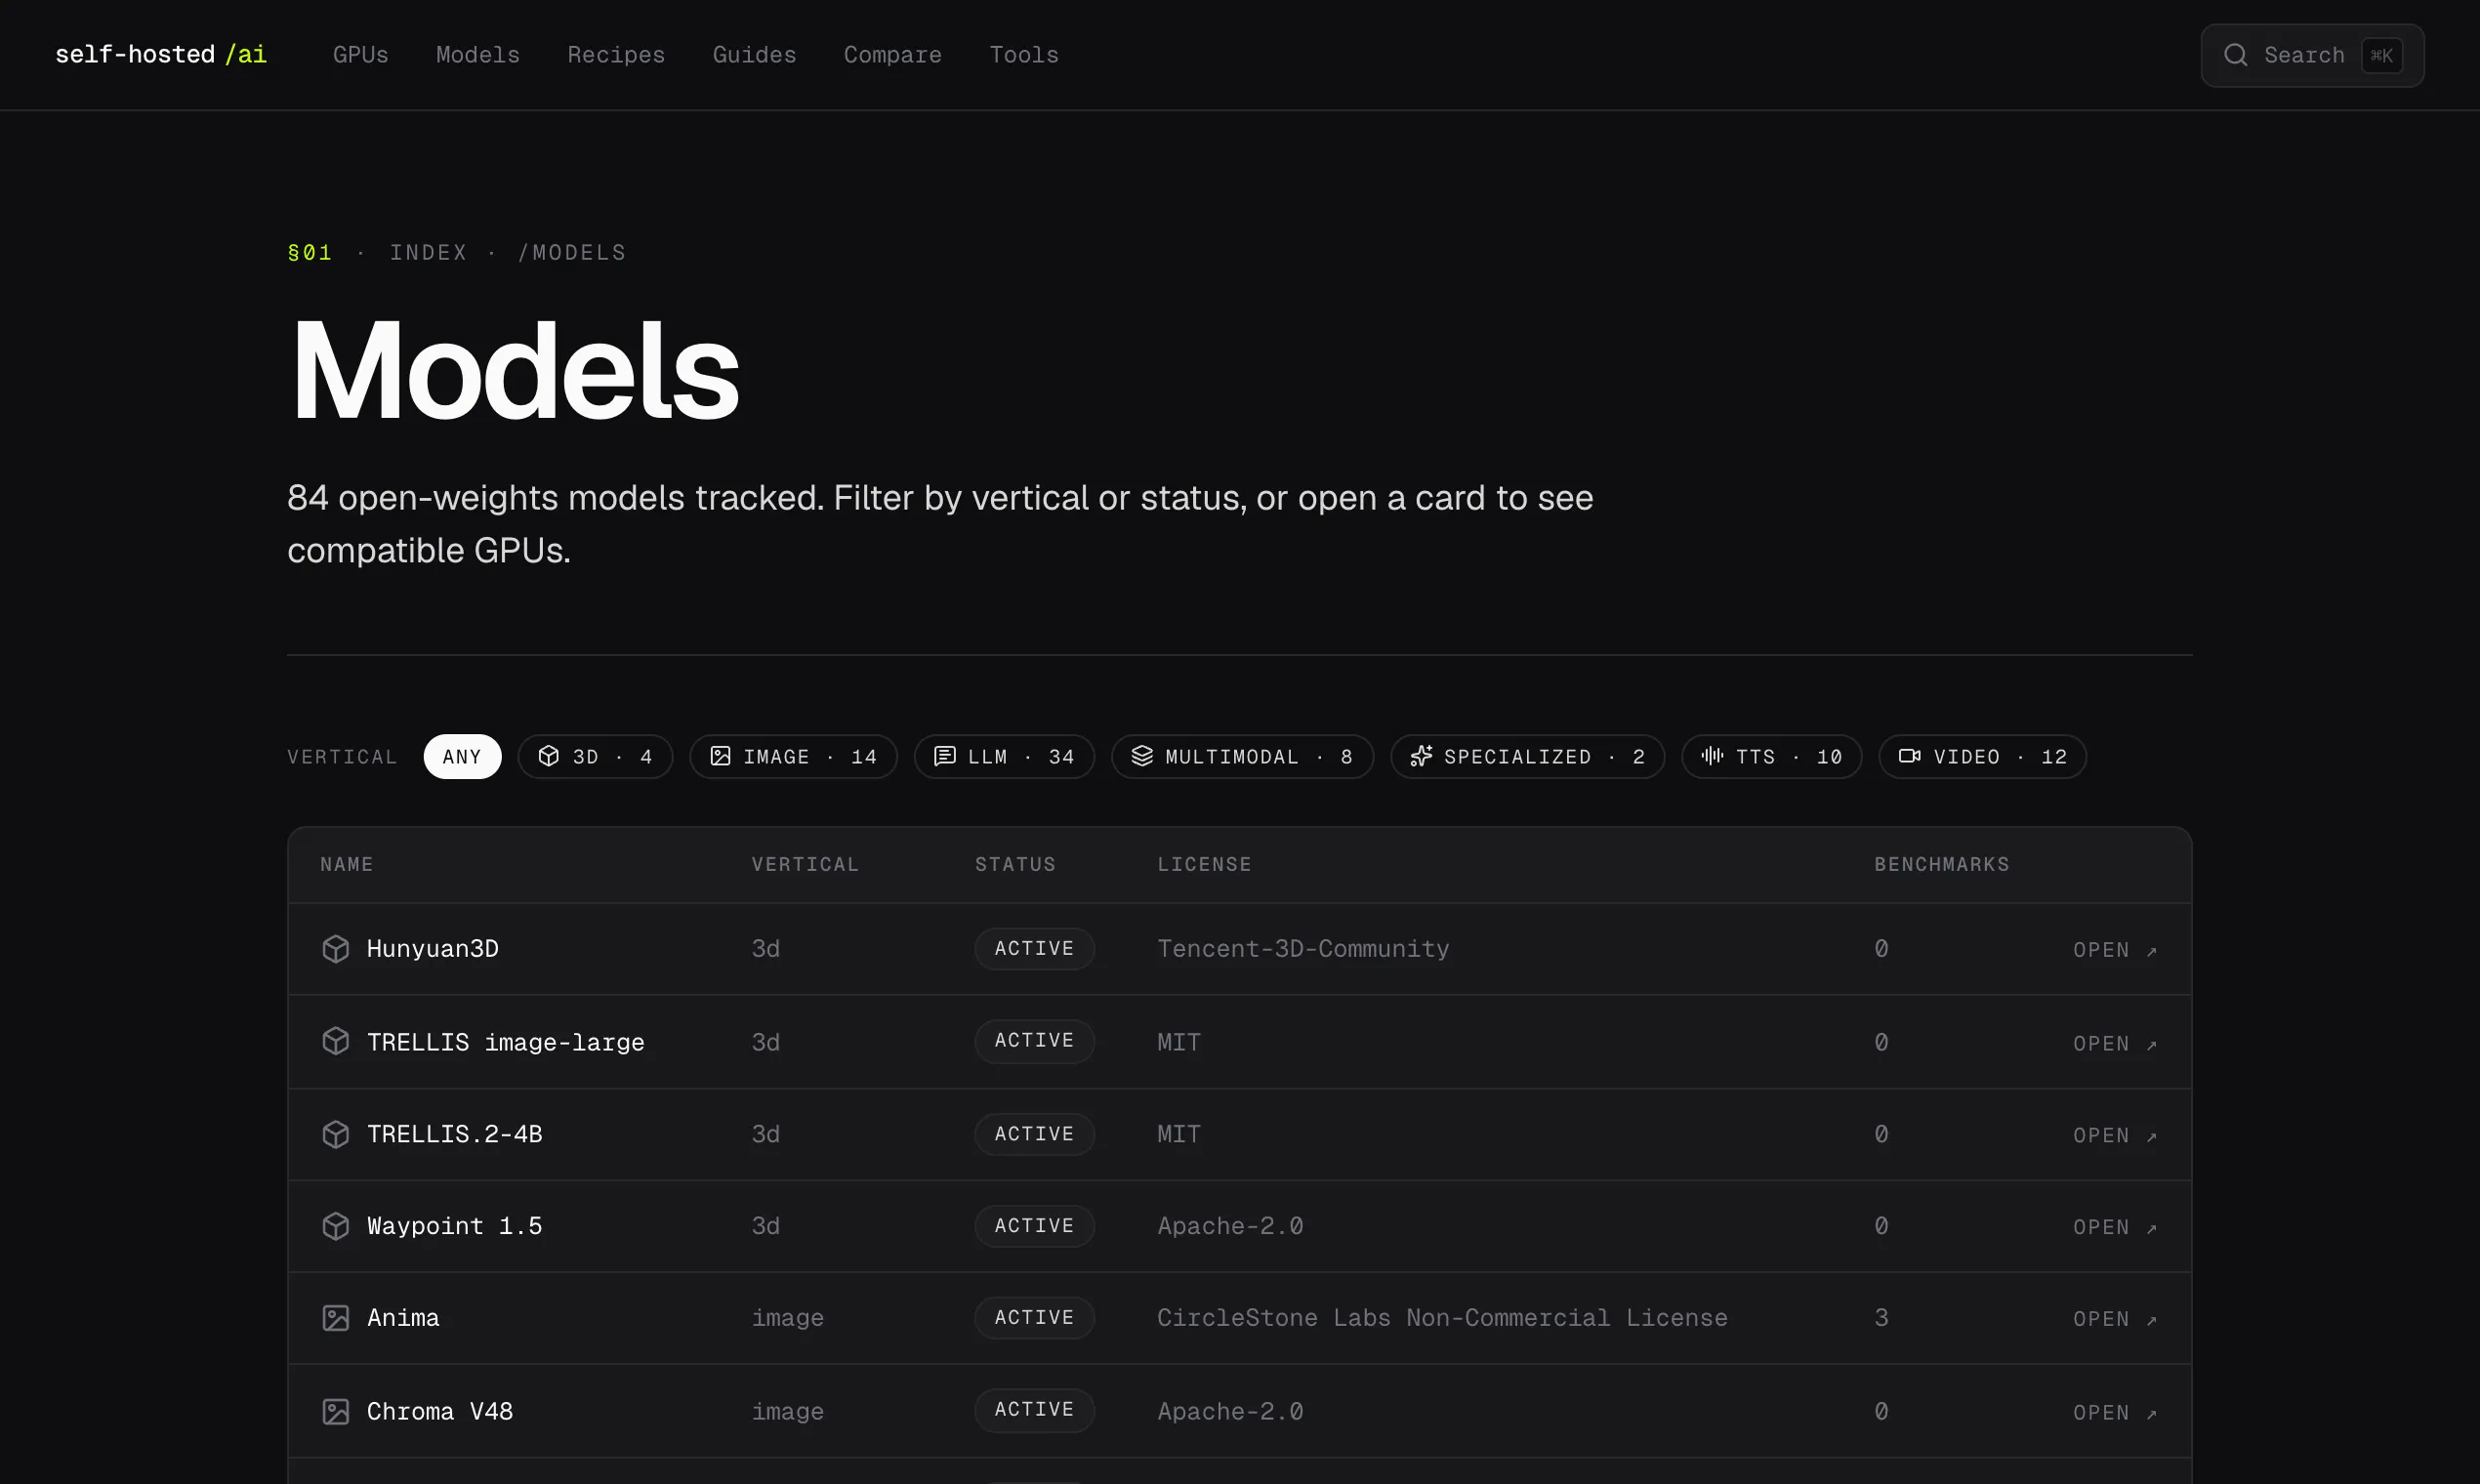Open the Hunyuan3D model card
Image resolution: width=2480 pixels, height=1484 pixels.
click(1240, 949)
